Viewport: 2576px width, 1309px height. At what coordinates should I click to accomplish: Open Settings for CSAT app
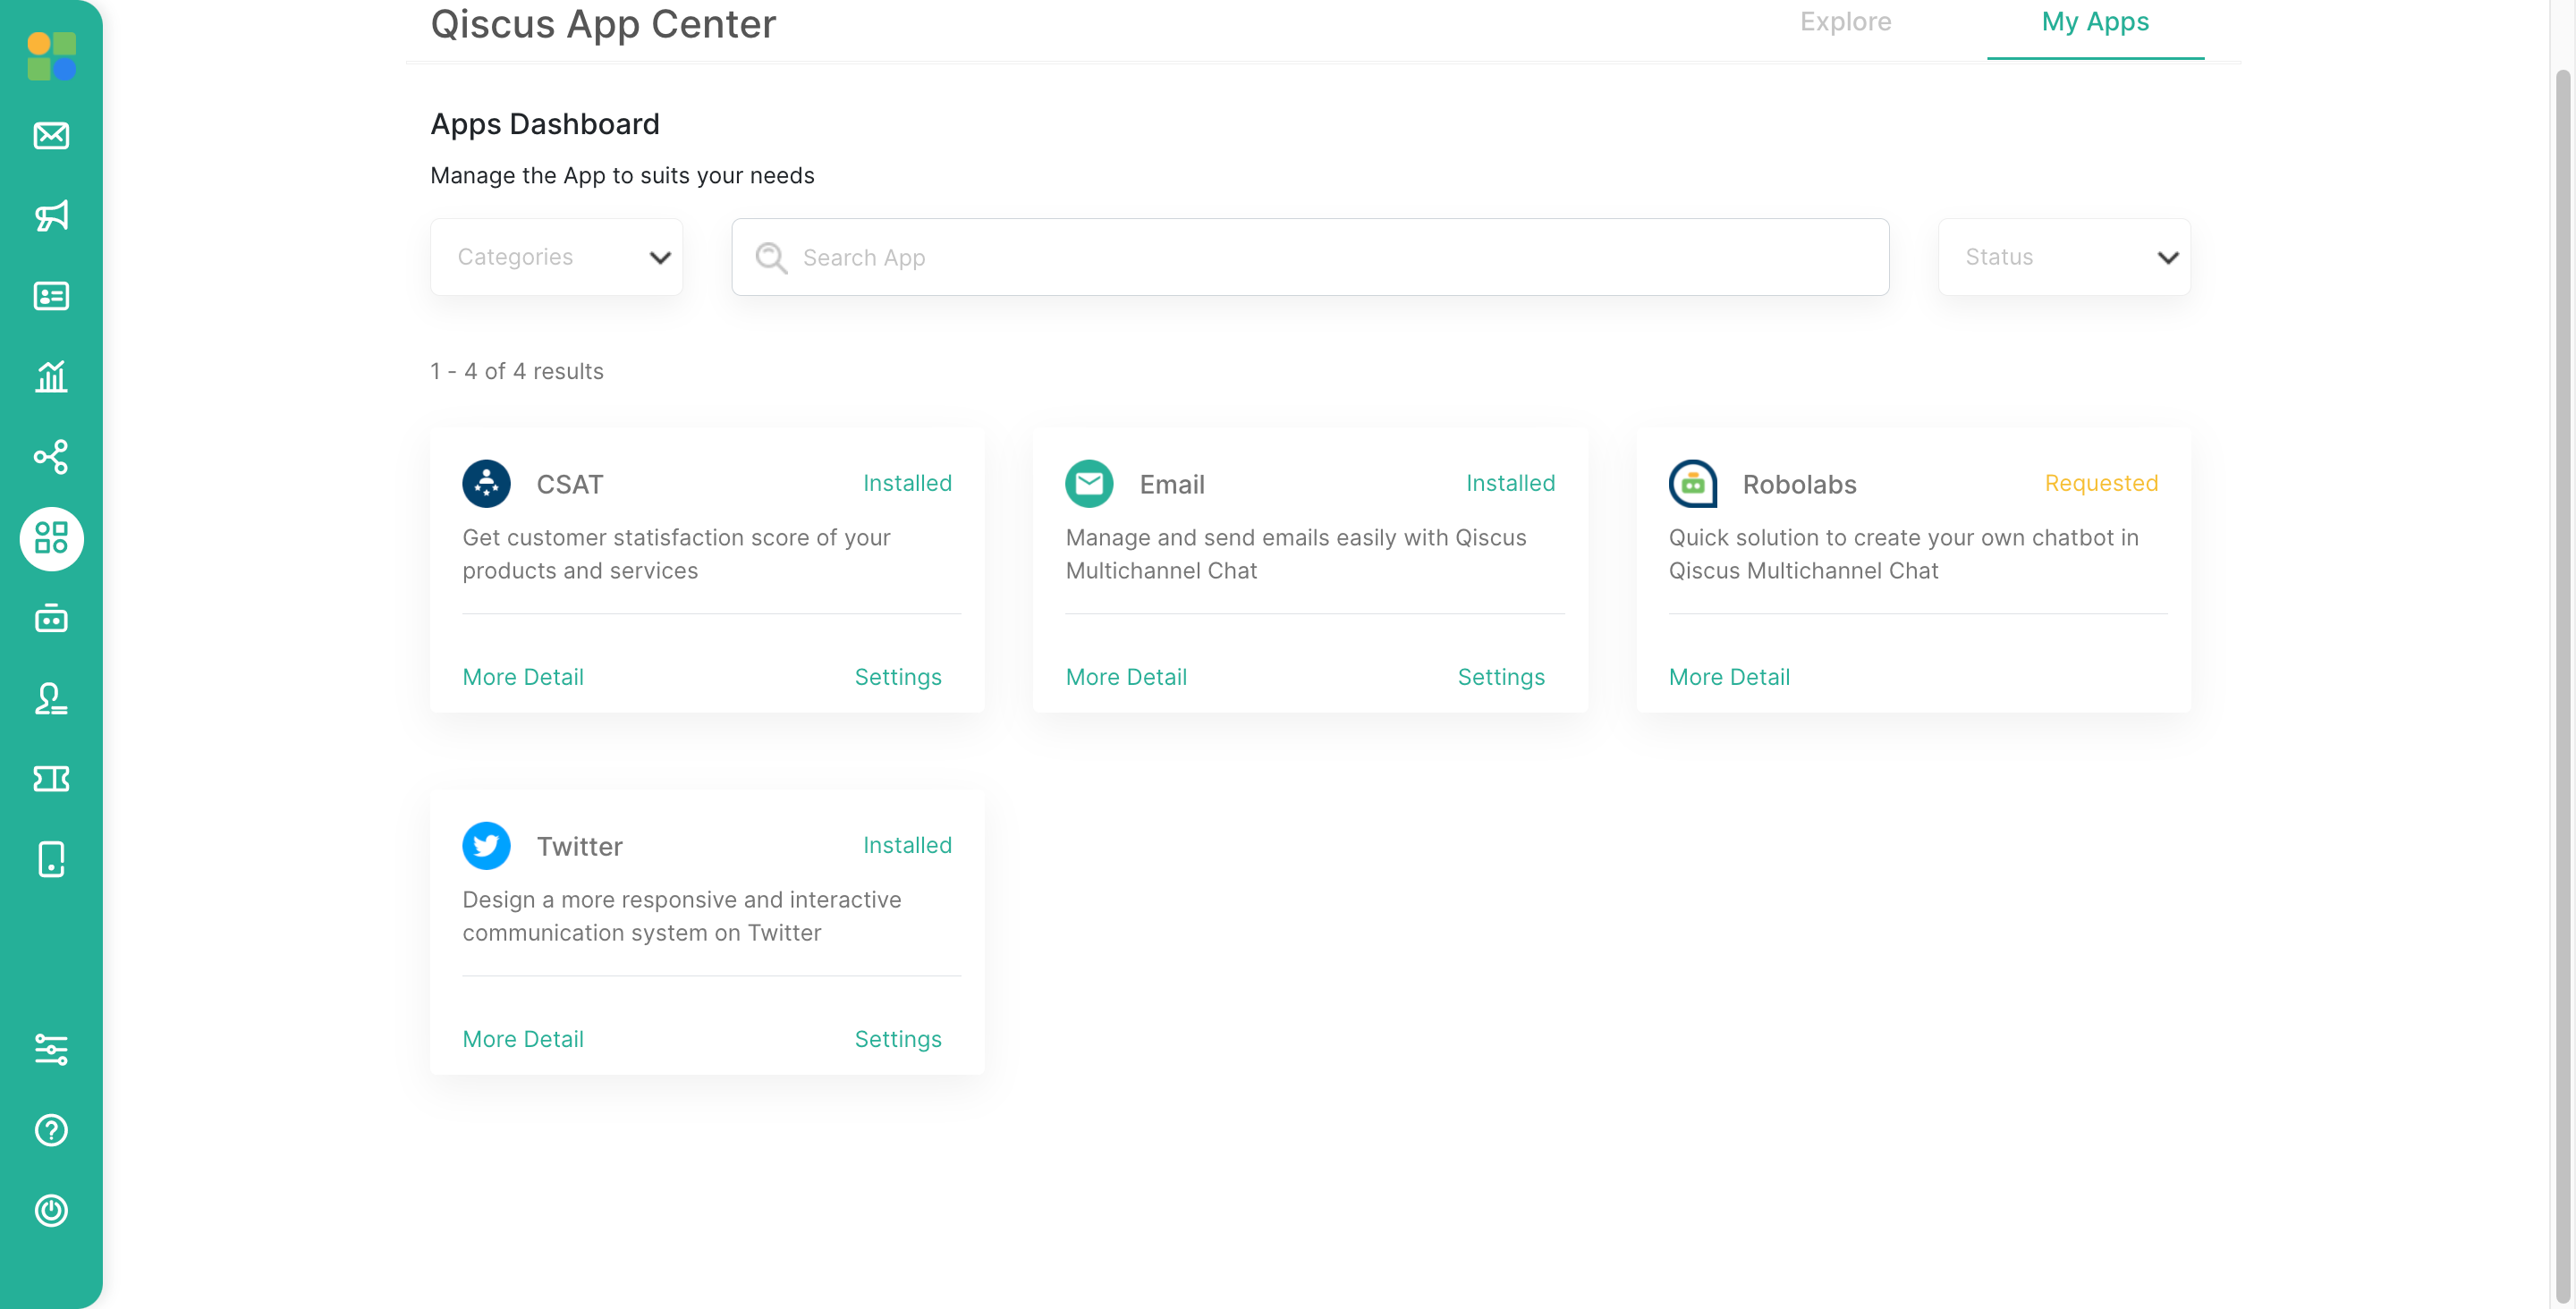[898, 677]
